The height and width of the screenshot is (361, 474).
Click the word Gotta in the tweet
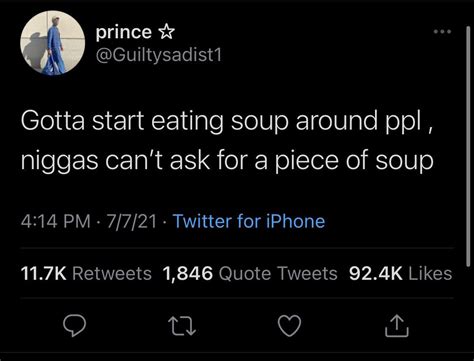pos(53,121)
